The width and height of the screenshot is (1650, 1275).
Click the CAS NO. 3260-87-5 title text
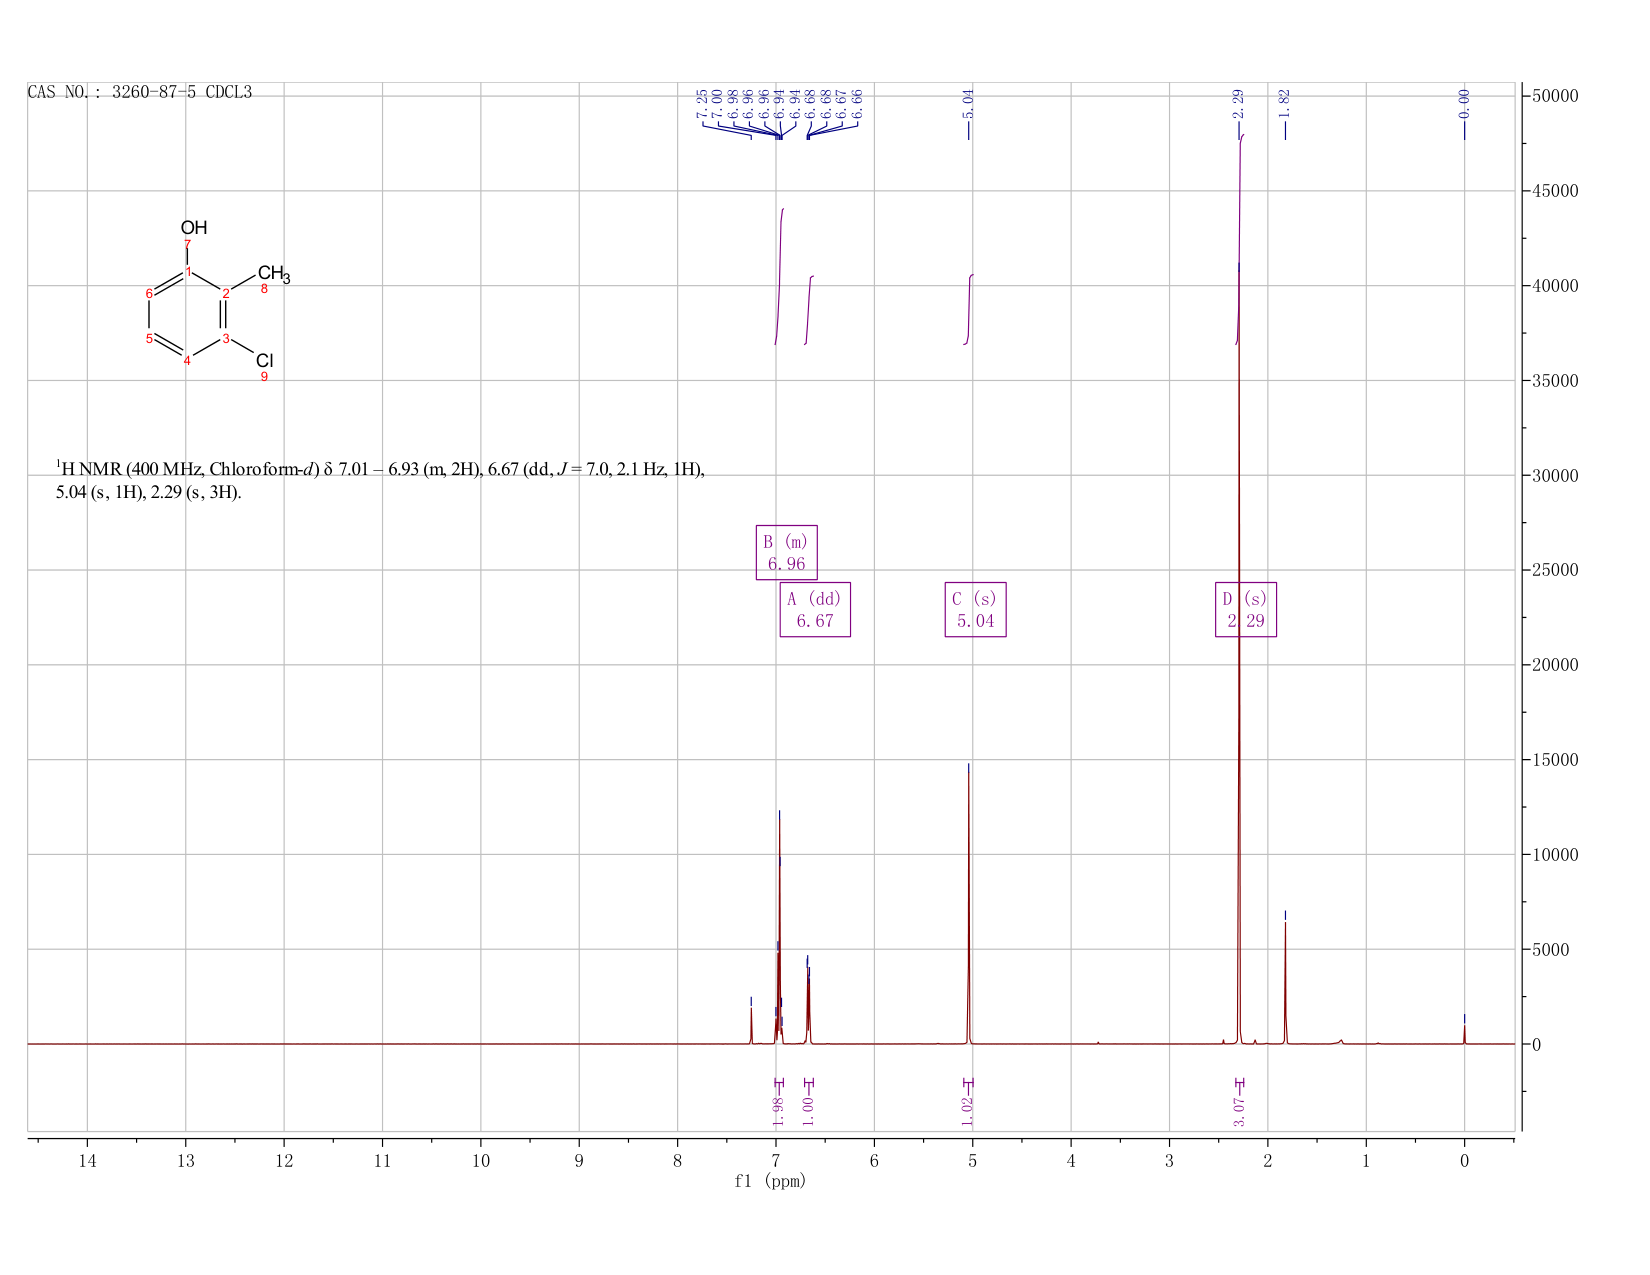140,92
